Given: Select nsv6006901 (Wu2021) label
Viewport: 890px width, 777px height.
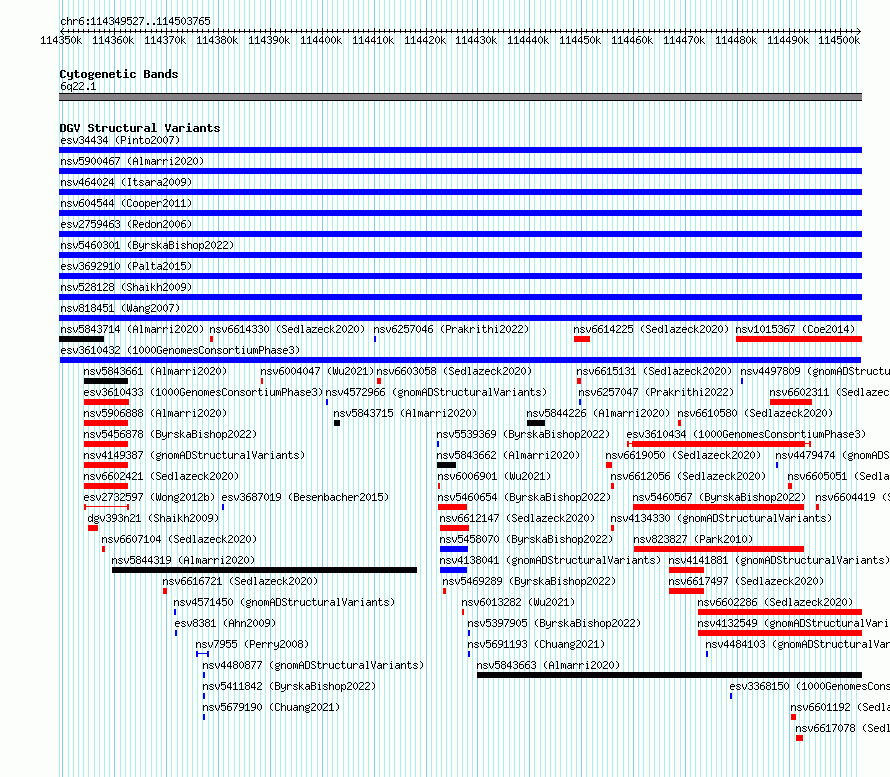Looking at the screenshot, I should pyautogui.click(x=494, y=476).
